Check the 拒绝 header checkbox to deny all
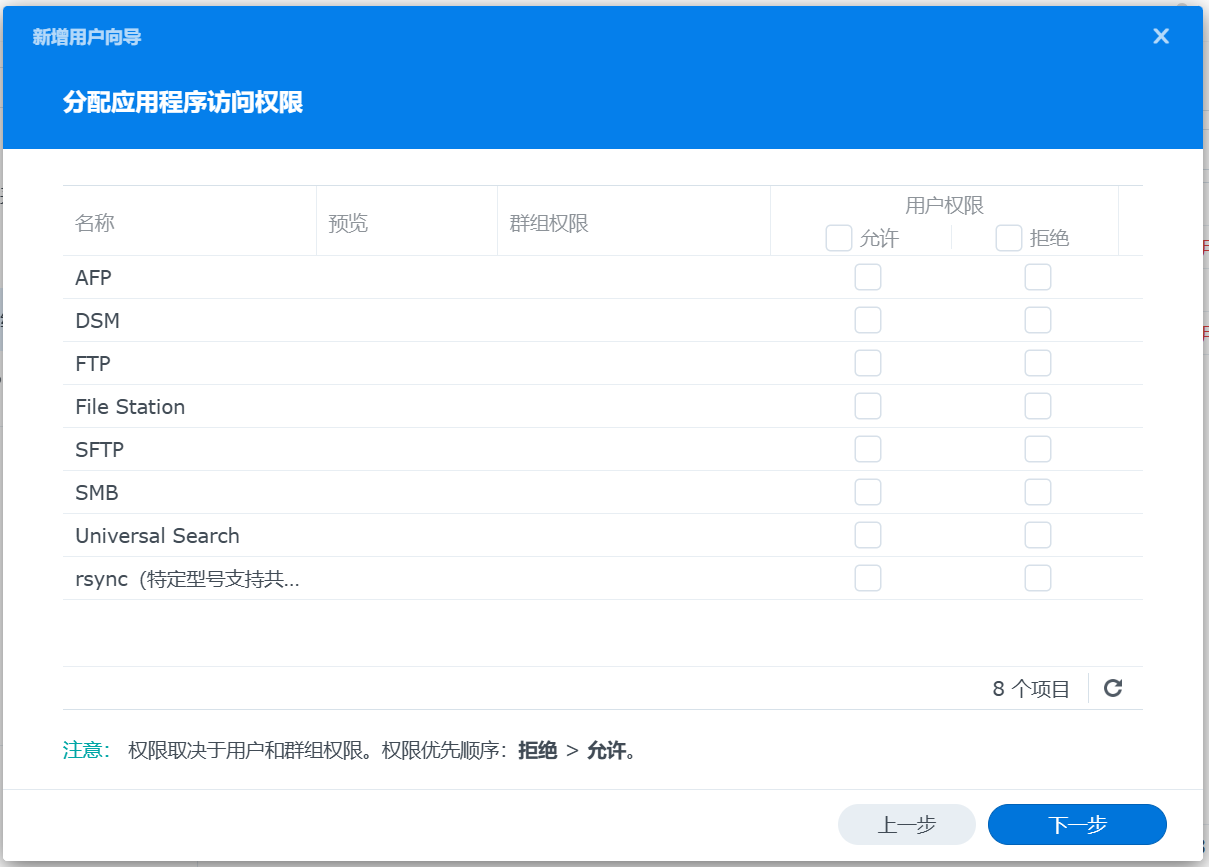Image resolution: width=1209 pixels, height=867 pixels. click(x=1008, y=238)
